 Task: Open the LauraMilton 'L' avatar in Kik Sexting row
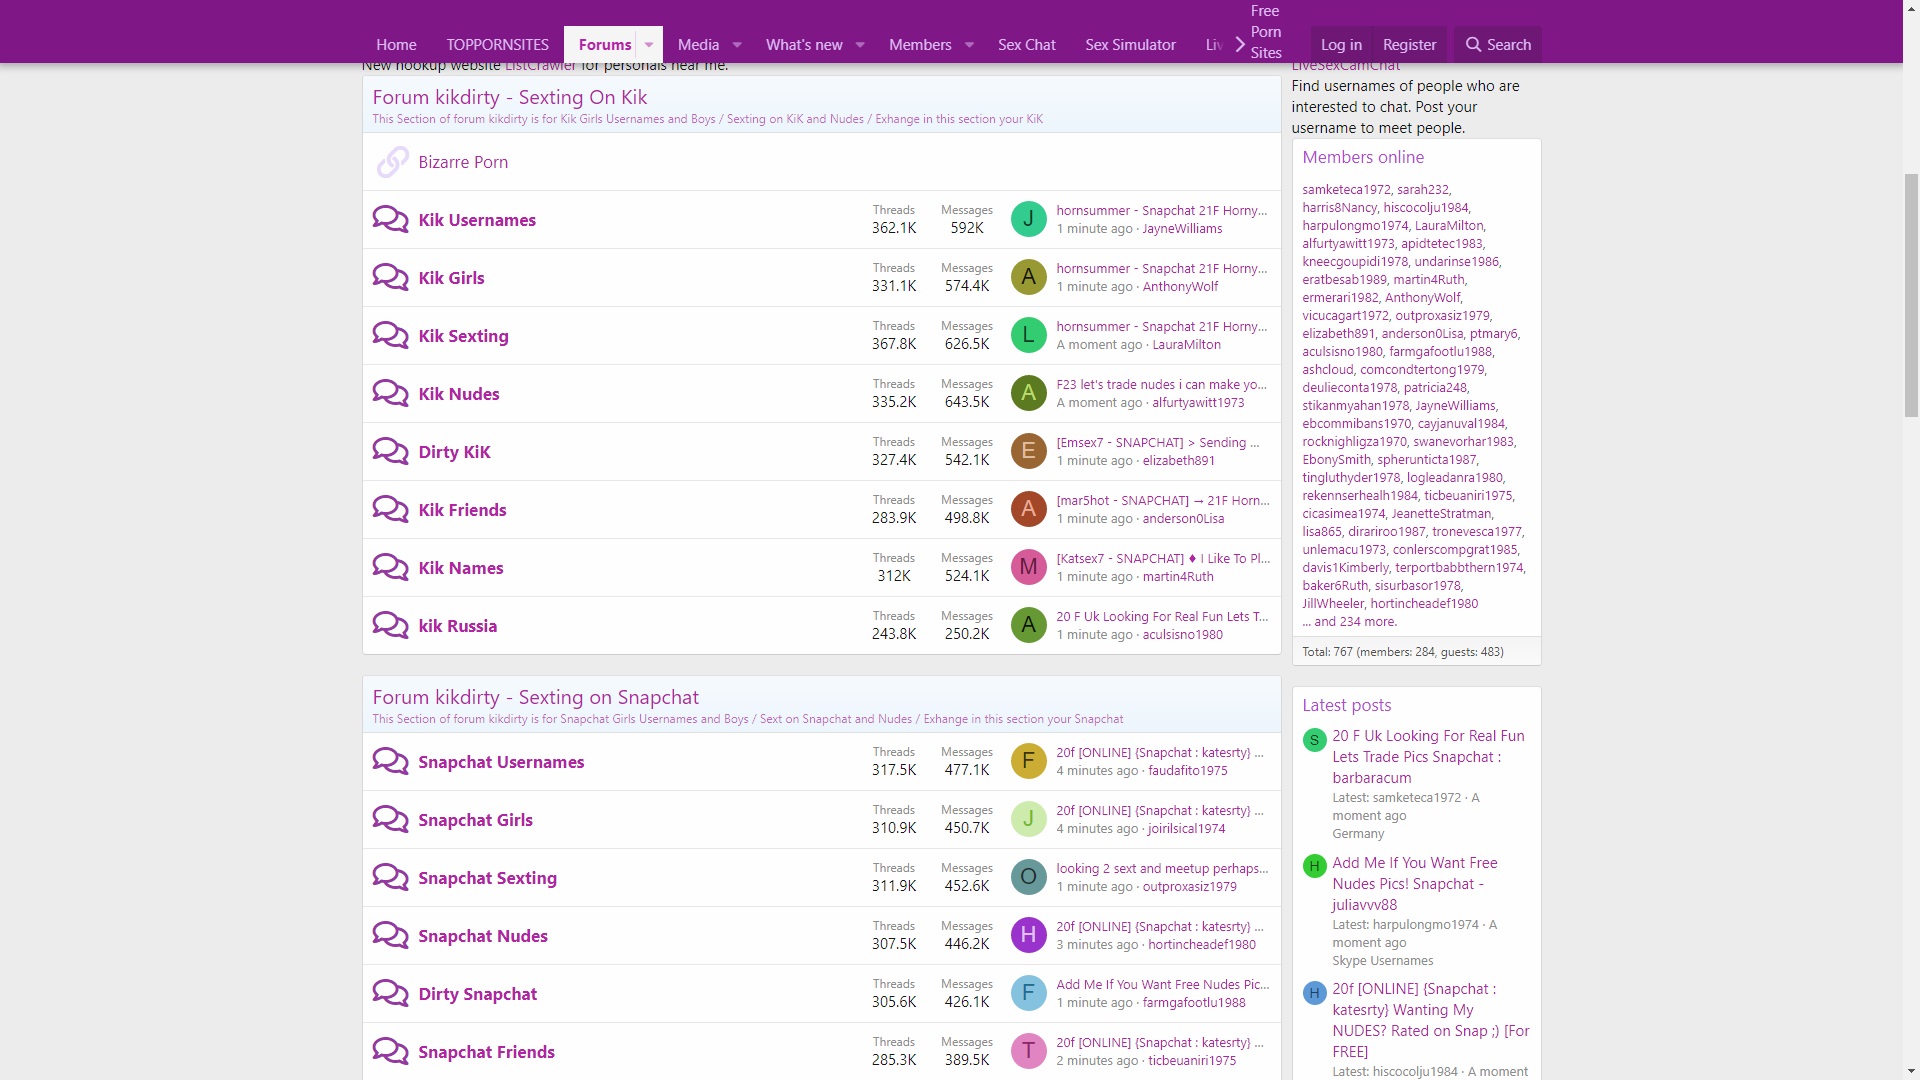1028,335
